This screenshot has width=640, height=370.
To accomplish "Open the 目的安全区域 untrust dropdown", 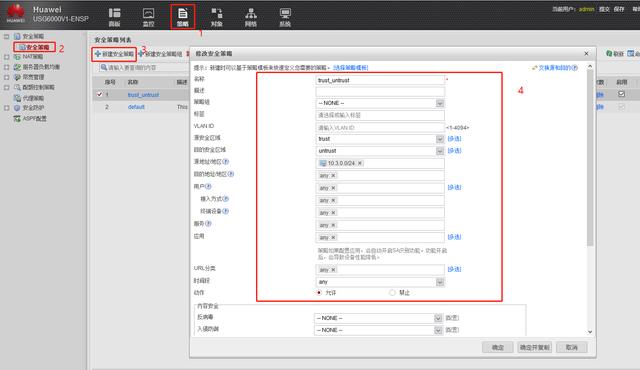I will tap(380, 151).
